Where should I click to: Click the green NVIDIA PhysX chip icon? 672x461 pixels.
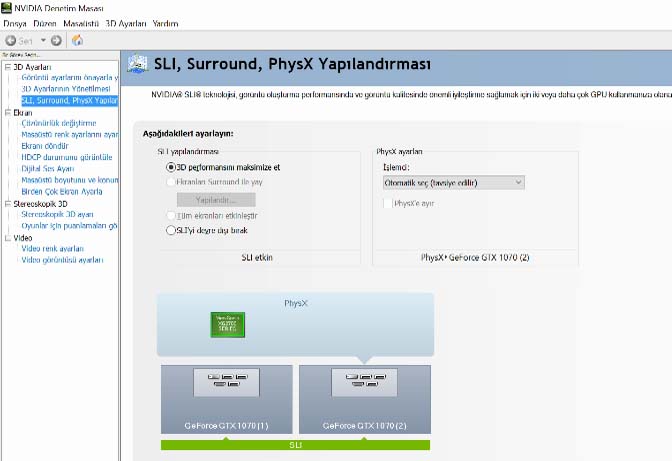point(226,324)
